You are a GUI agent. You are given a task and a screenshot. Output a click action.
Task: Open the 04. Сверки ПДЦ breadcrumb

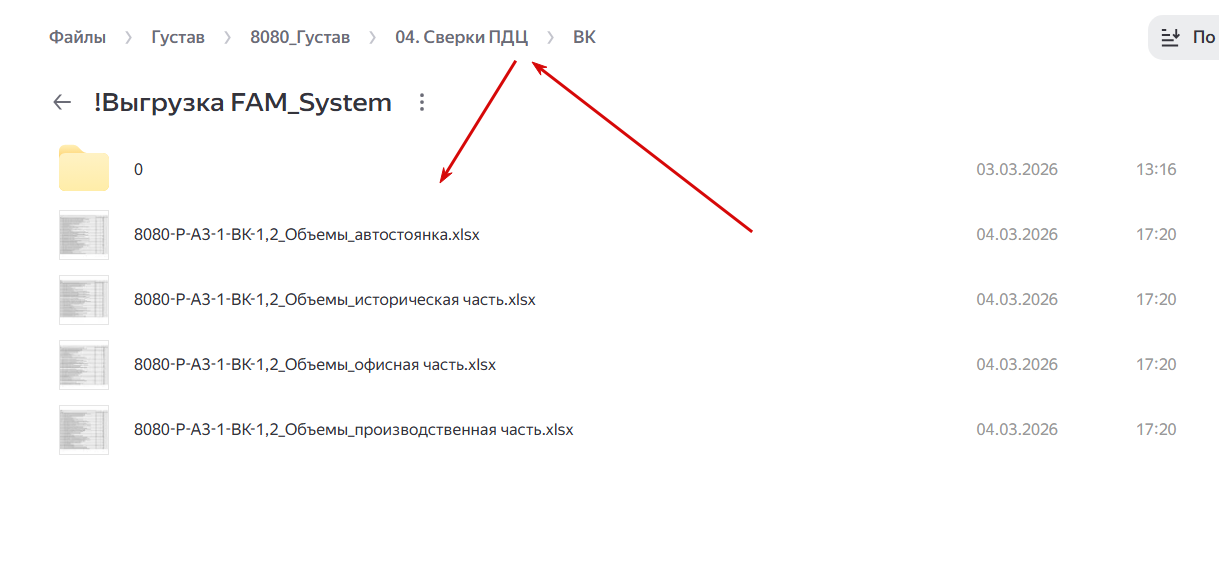pos(461,38)
